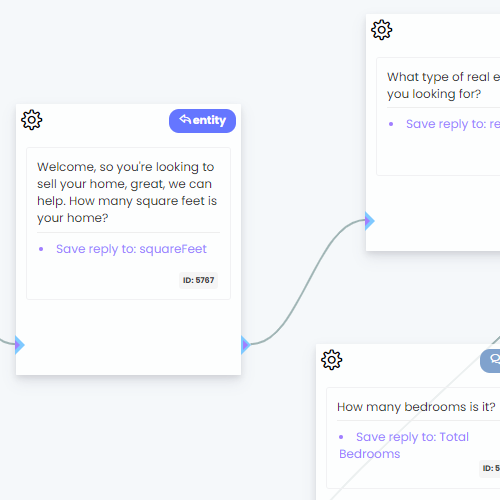The height and width of the screenshot is (500, 500).
Task: Click the ID: 5767 badge
Action: (x=198, y=280)
